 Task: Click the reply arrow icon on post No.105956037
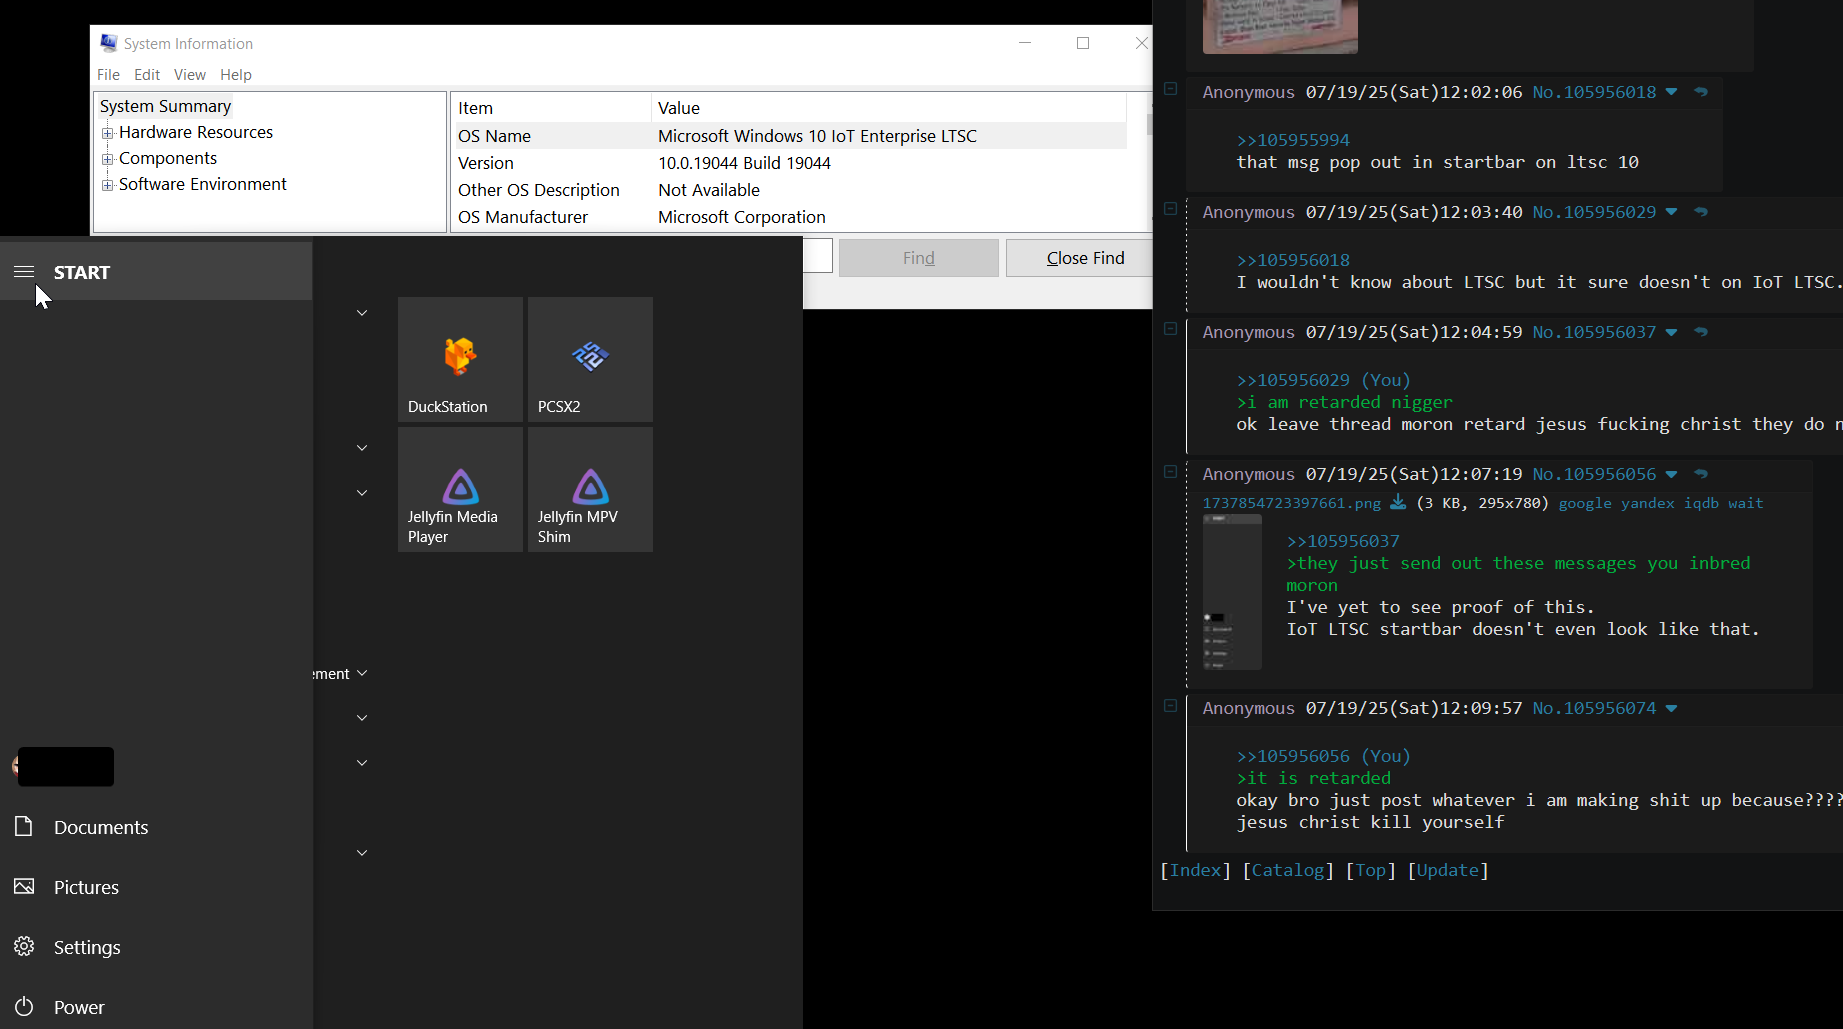[1701, 332]
